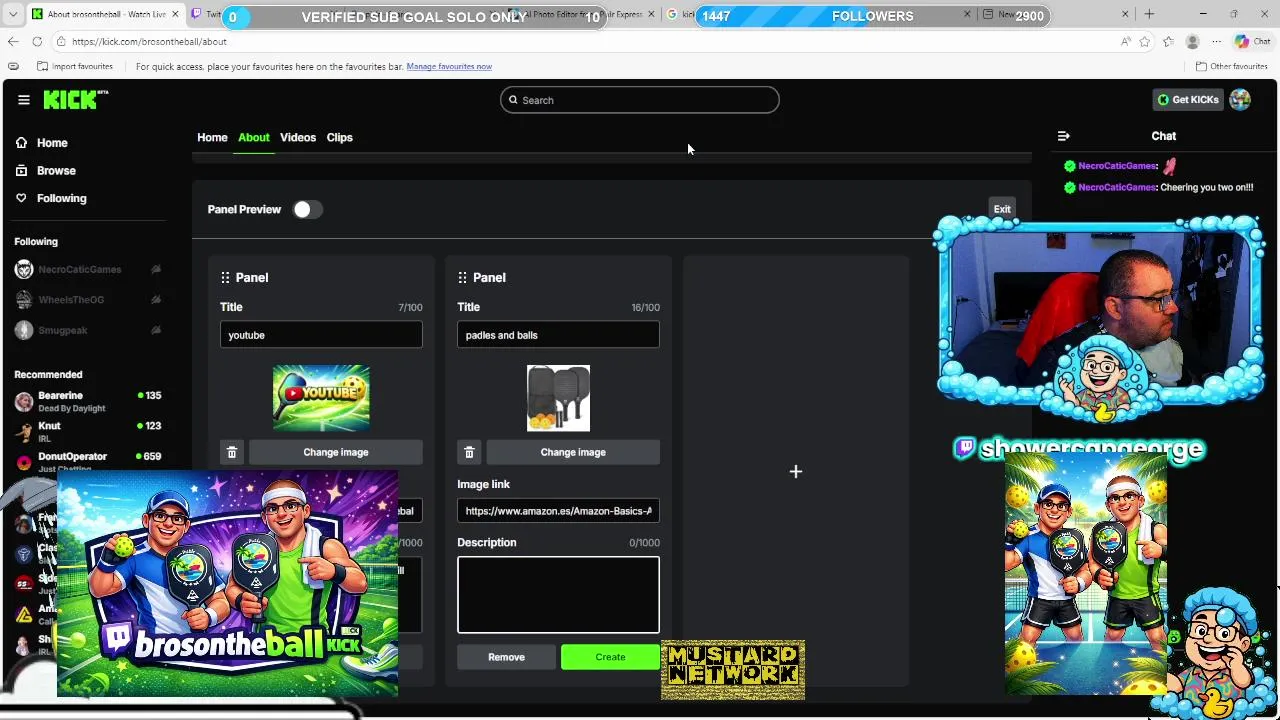Click the browser address bar URL
The image size is (1280, 720).
tap(149, 41)
